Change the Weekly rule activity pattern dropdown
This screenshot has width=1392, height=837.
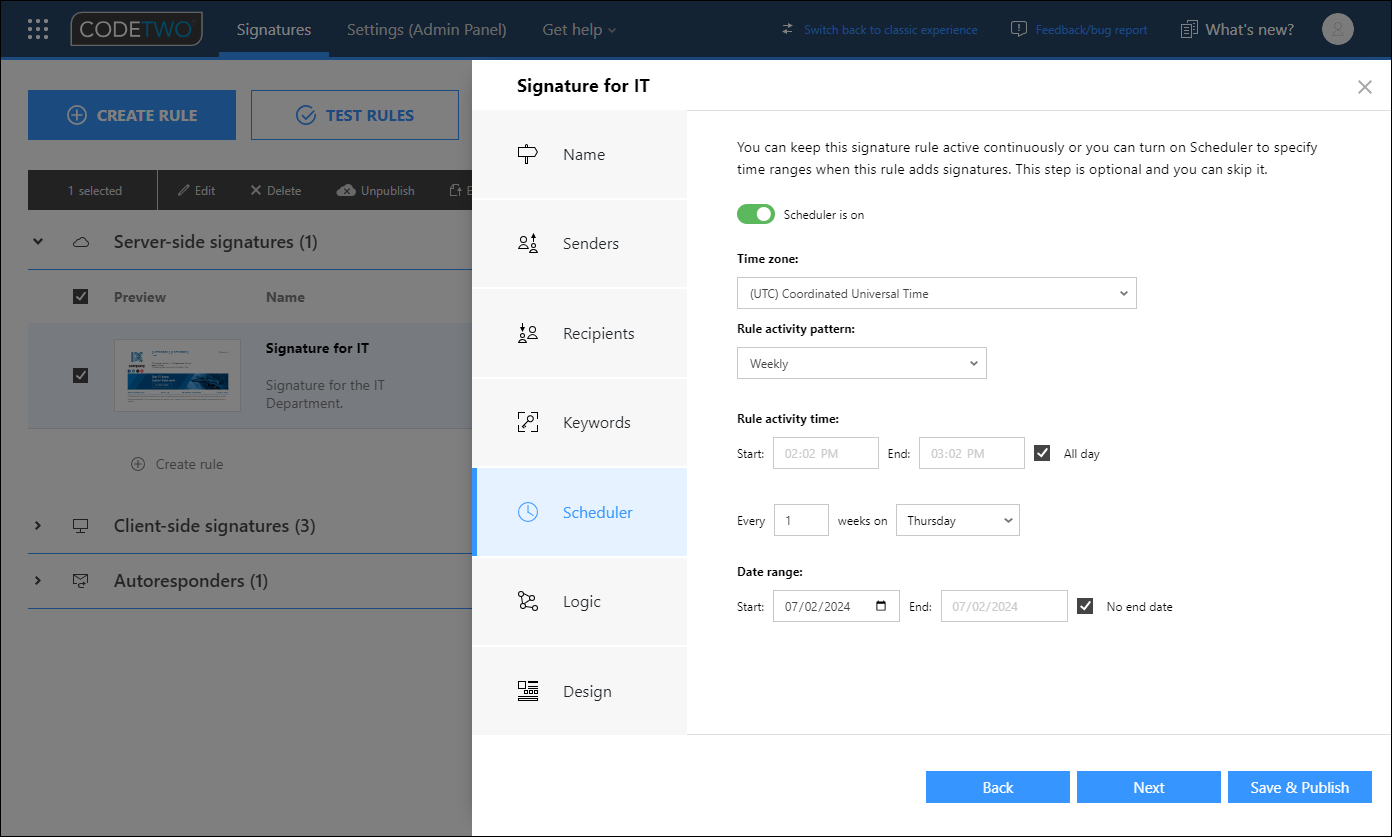861,362
